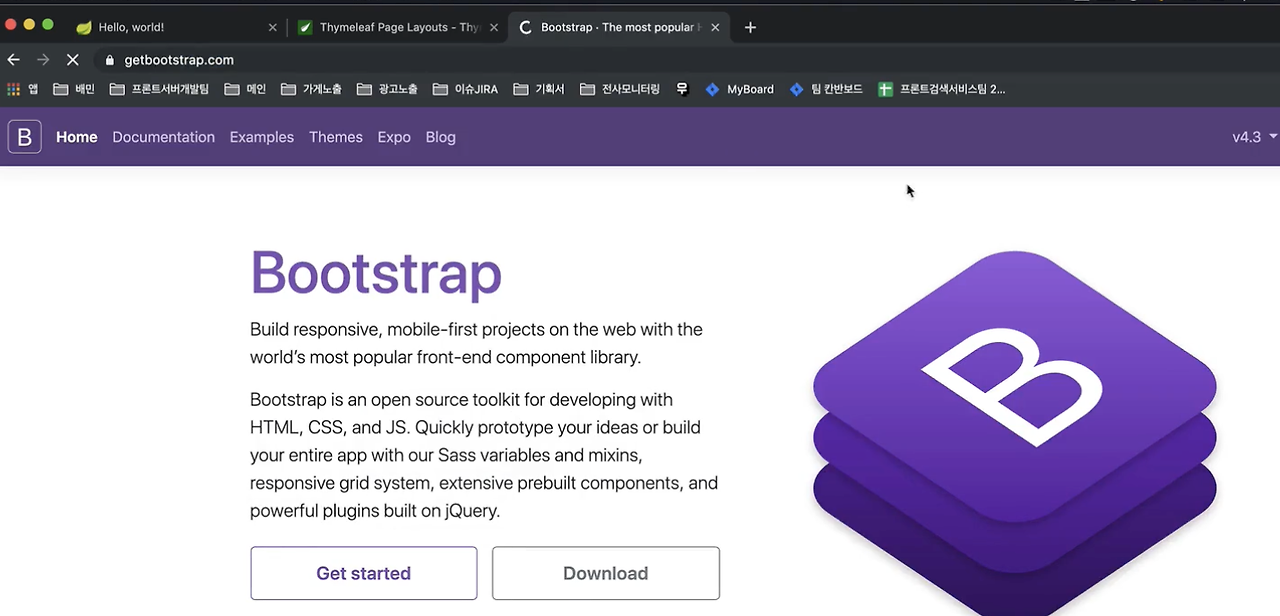Go back to previous page

(14, 60)
